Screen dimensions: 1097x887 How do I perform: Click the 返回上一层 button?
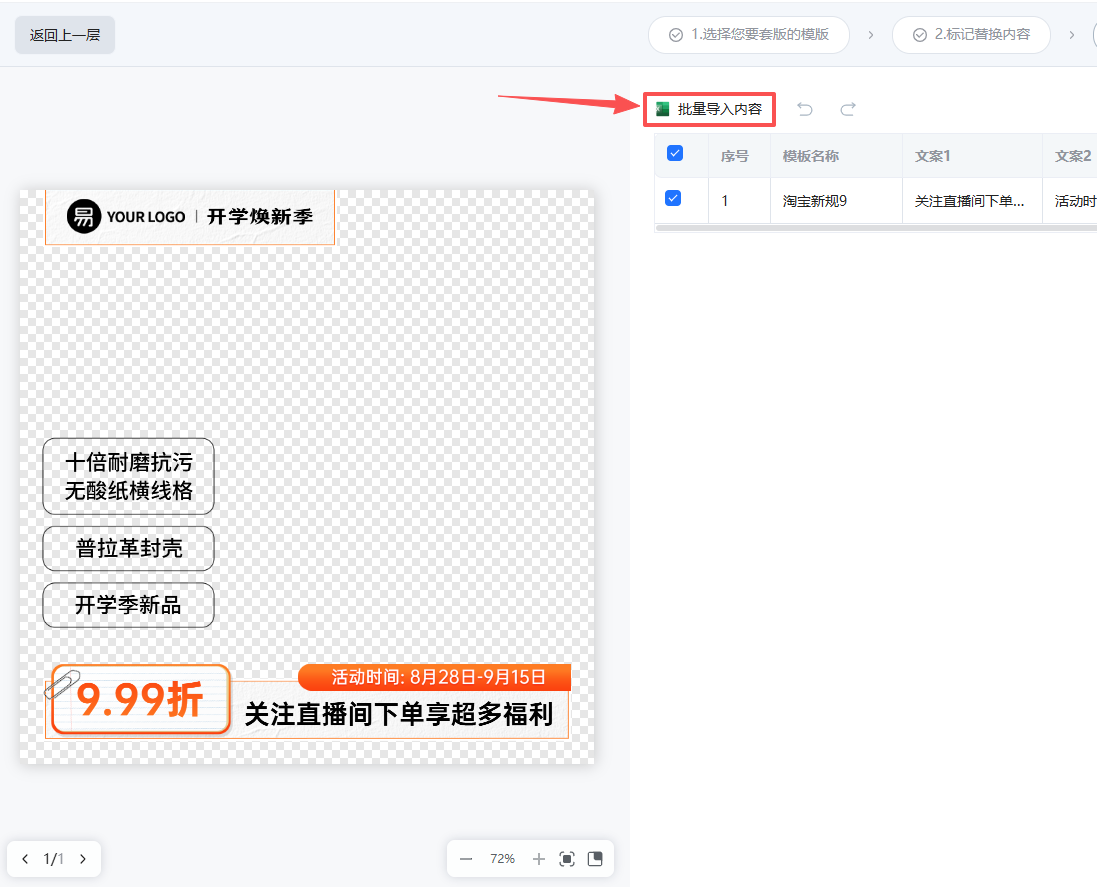click(64, 33)
